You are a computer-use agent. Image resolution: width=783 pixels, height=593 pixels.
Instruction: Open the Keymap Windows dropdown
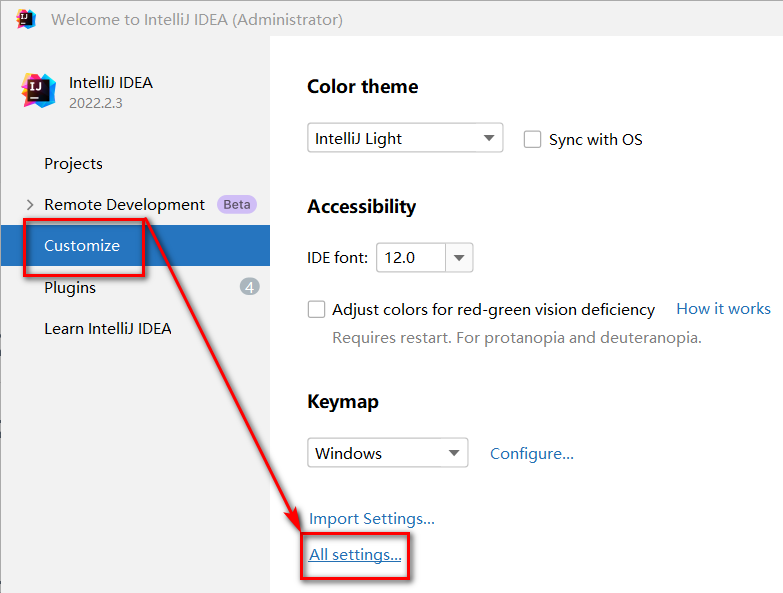[387, 453]
